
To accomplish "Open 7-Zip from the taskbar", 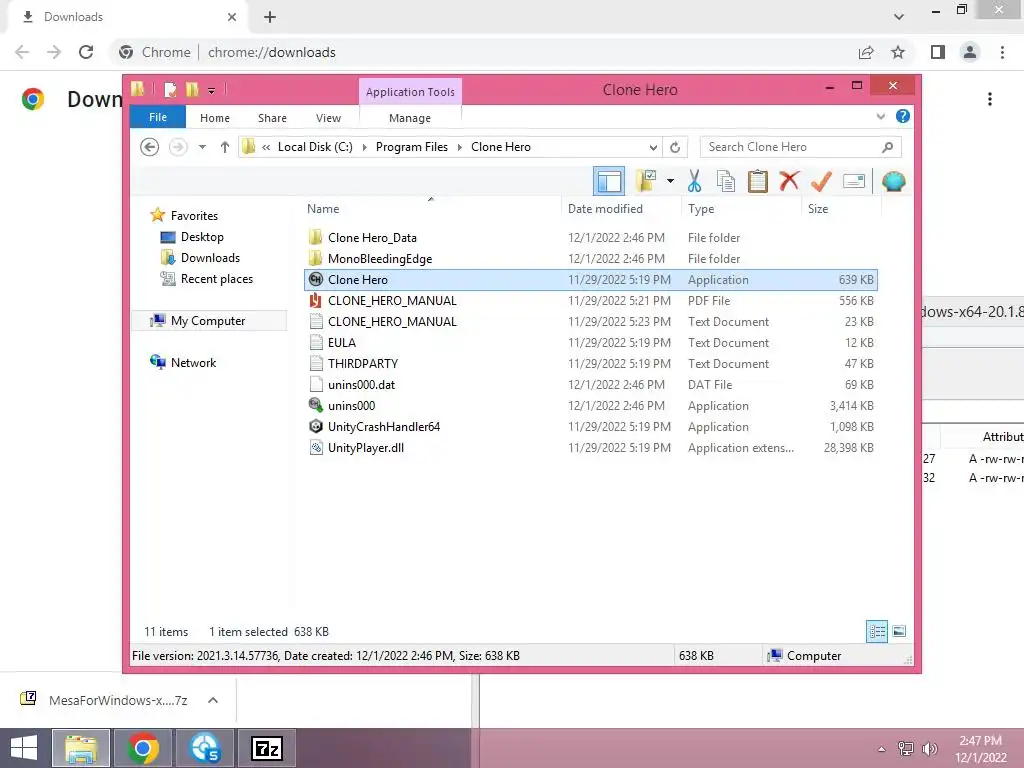I will point(266,748).
